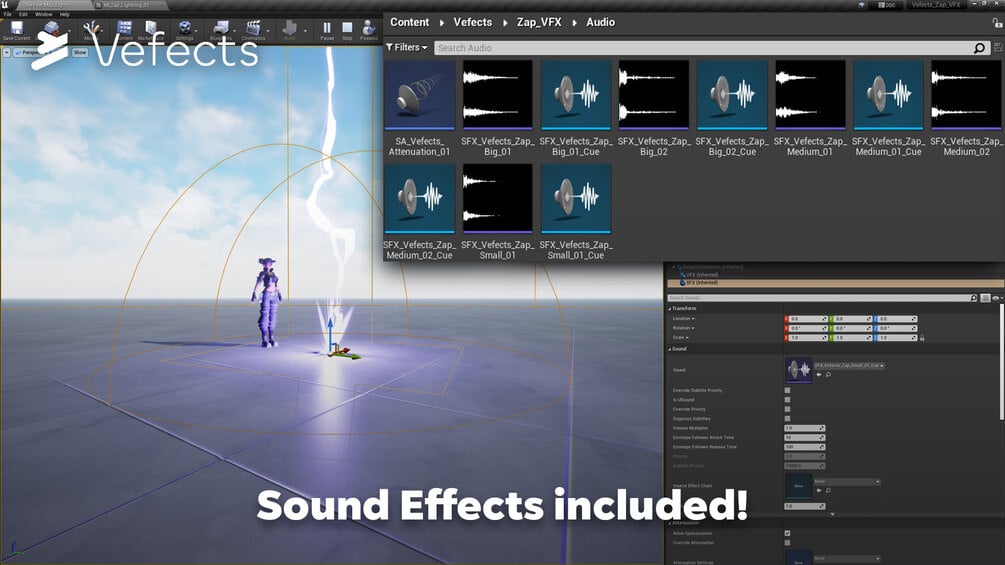Screen dimensions: 1005x565
Task: Open the Edit menu
Action: 23,14
